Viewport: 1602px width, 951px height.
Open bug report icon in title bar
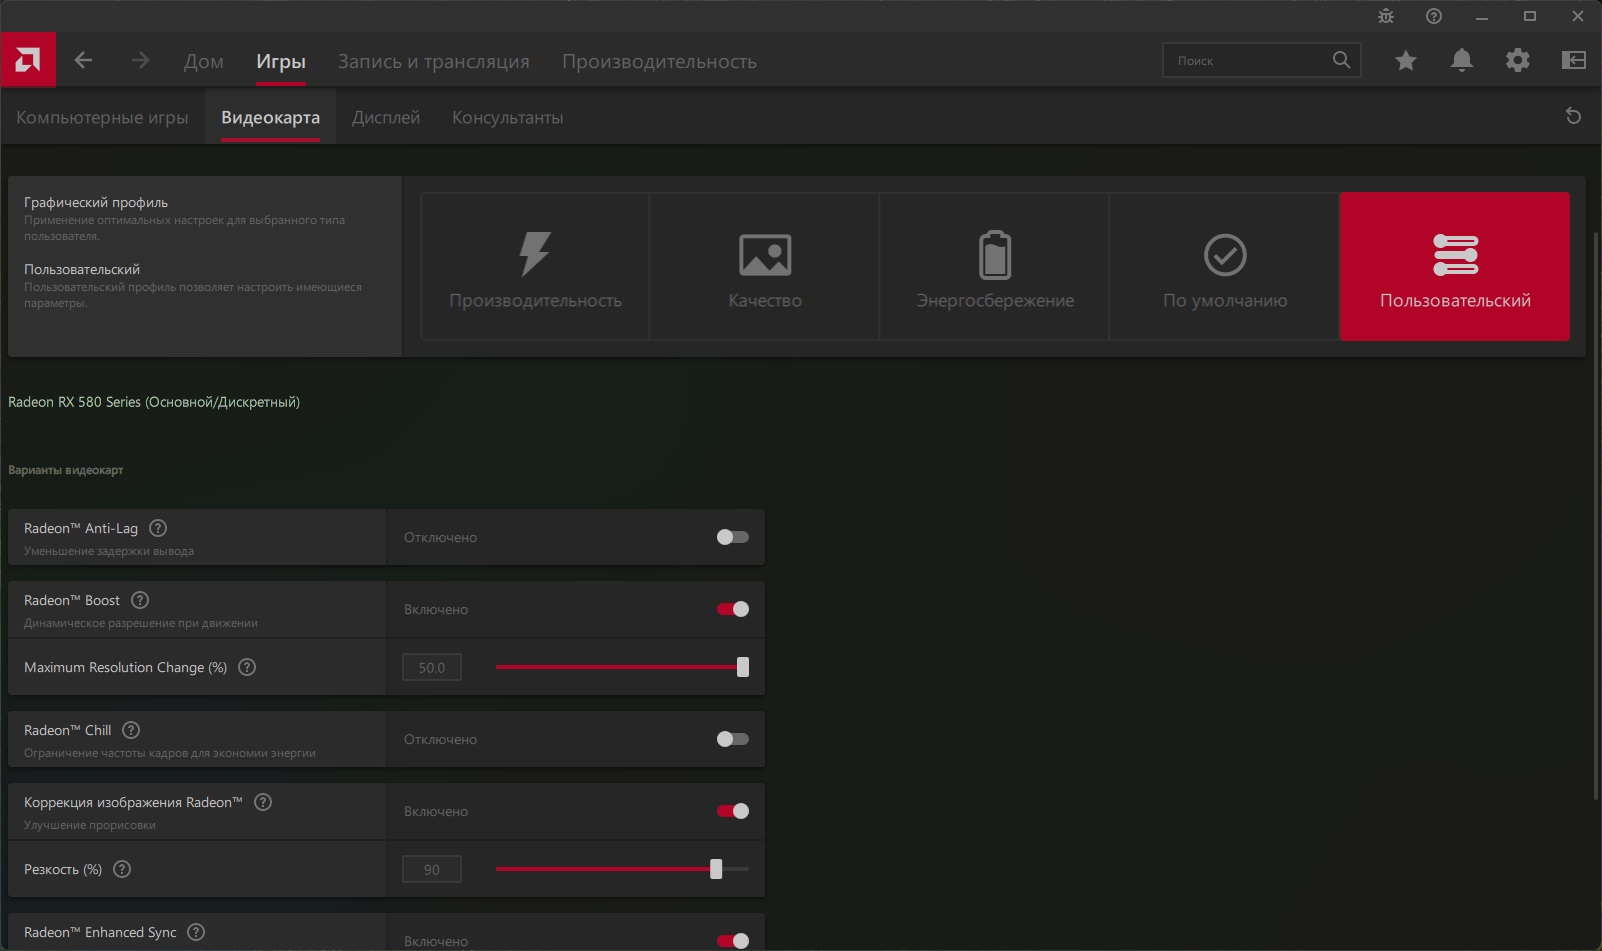[x=1386, y=16]
